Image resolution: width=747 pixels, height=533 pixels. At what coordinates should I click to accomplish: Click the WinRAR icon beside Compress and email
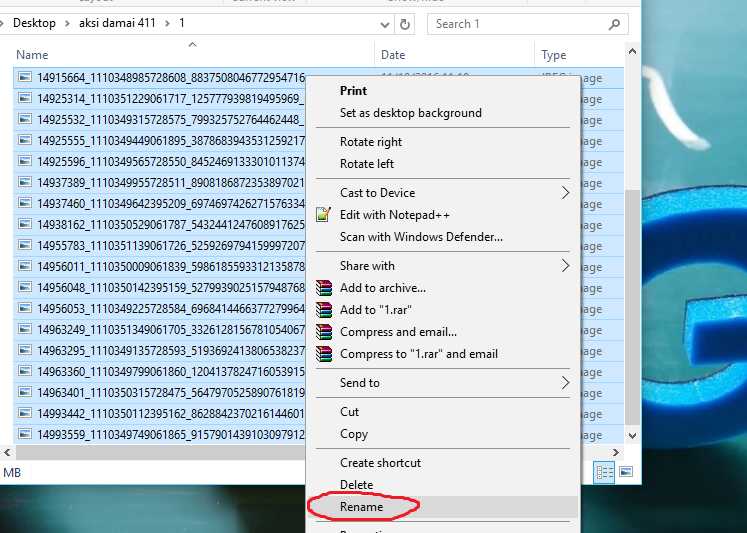tap(324, 332)
